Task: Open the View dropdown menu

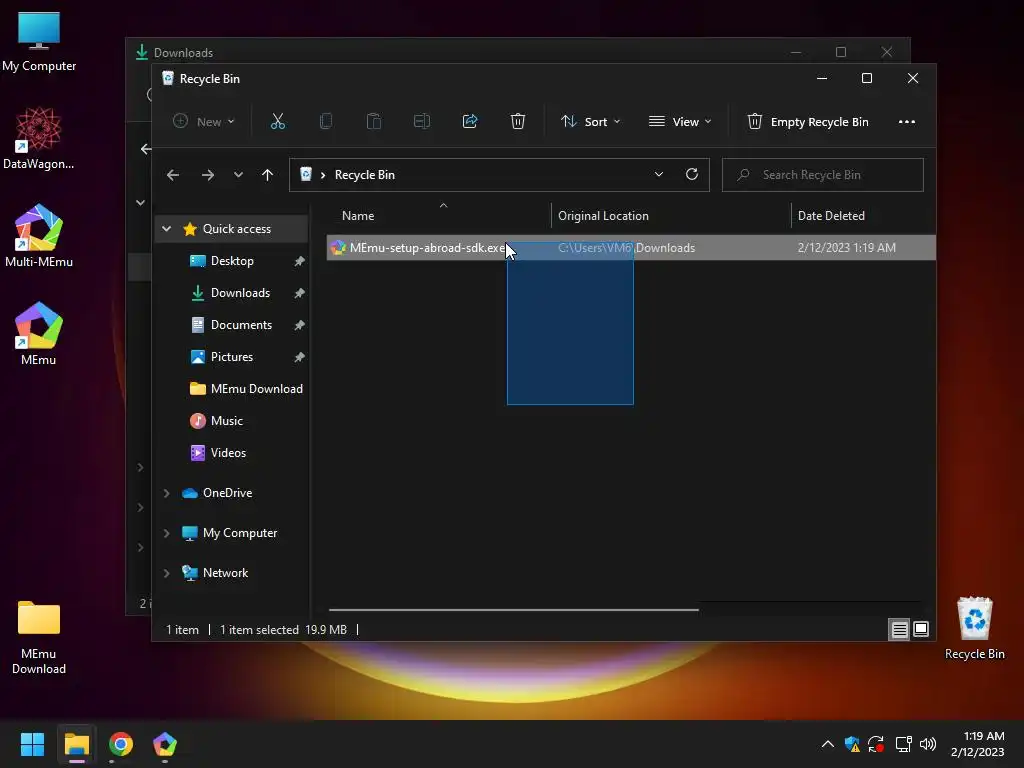Action: [x=680, y=121]
